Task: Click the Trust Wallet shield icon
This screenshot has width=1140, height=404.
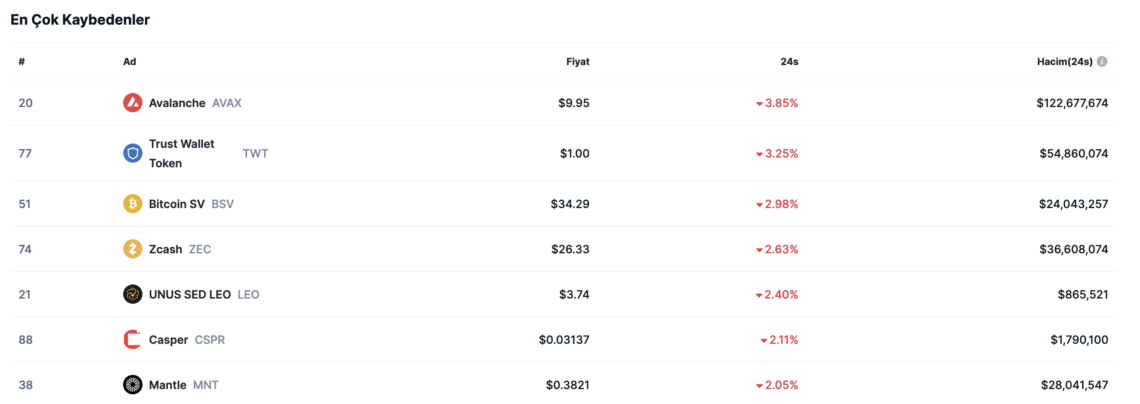Action: (x=132, y=153)
